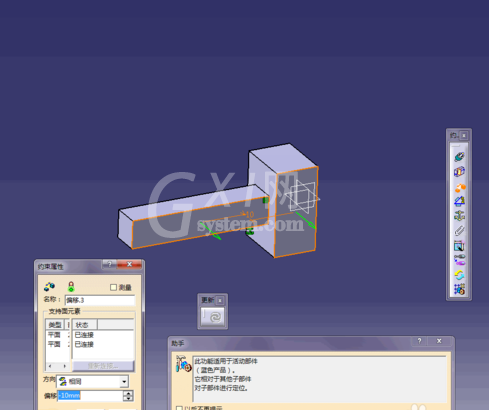489x410 pixels.
Task: Select the Angle Constraint tool
Action: 460,201
